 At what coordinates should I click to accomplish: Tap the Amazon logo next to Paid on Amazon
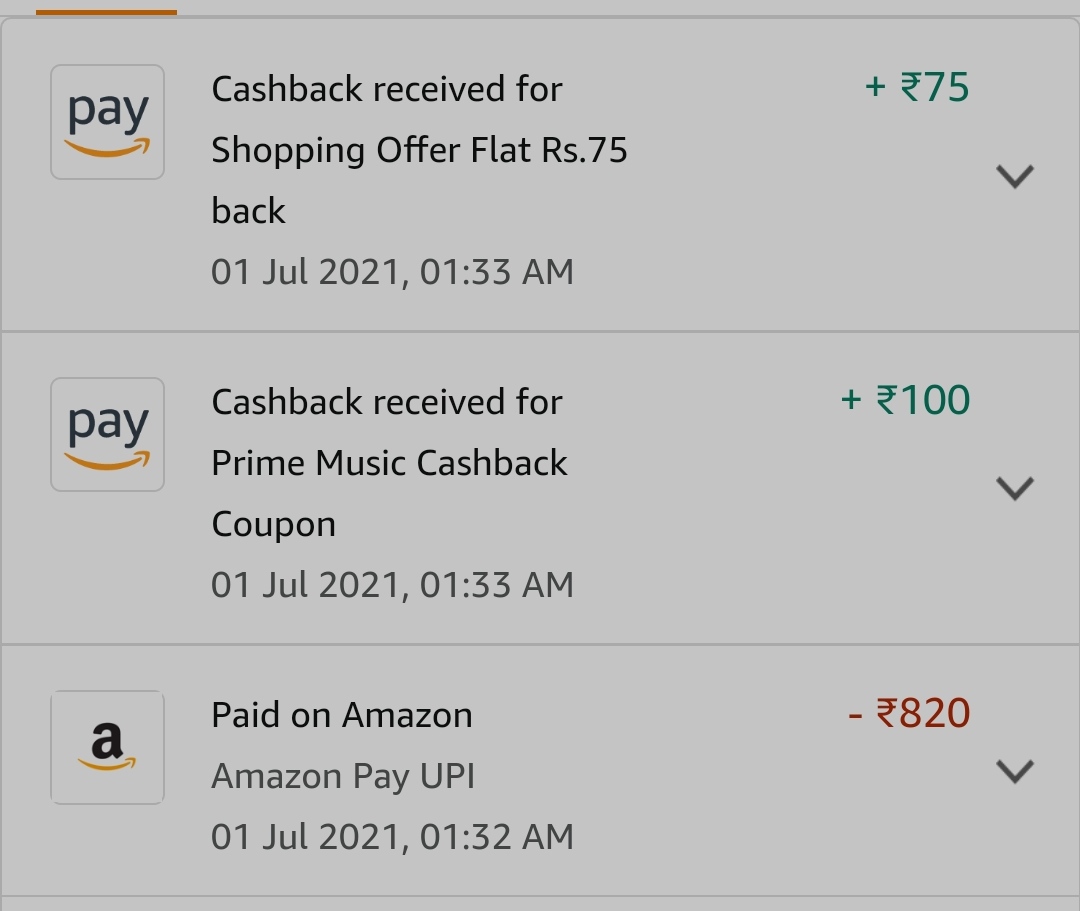tap(107, 747)
